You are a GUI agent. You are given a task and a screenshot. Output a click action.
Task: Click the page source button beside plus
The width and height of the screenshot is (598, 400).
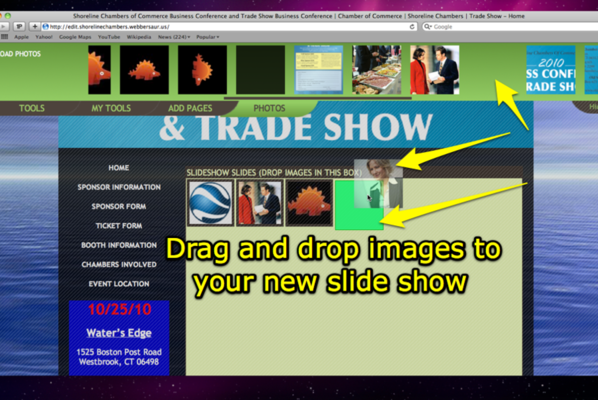point(19,26)
